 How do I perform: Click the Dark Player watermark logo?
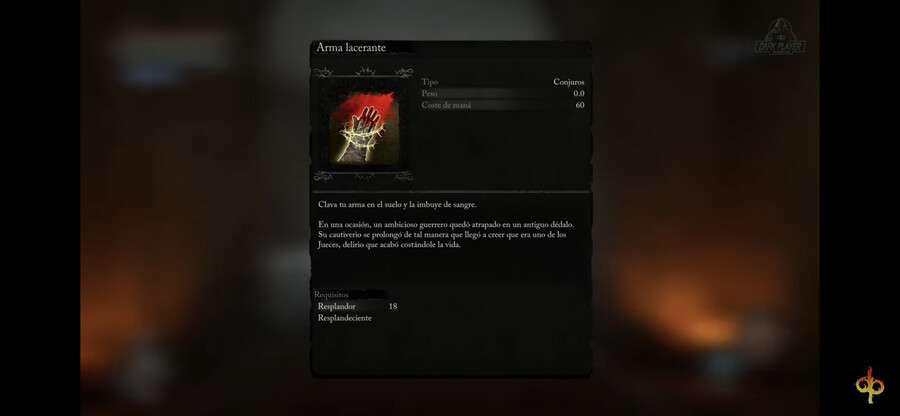tap(779, 37)
